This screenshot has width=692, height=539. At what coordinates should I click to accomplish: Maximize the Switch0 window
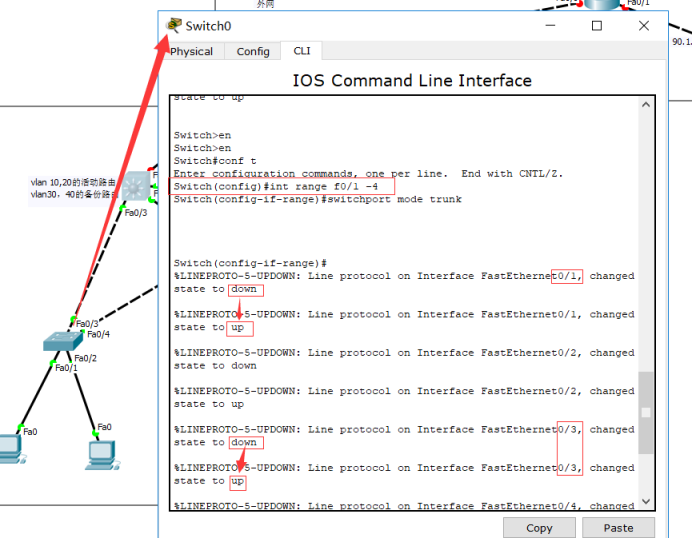click(x=597, y=26)
